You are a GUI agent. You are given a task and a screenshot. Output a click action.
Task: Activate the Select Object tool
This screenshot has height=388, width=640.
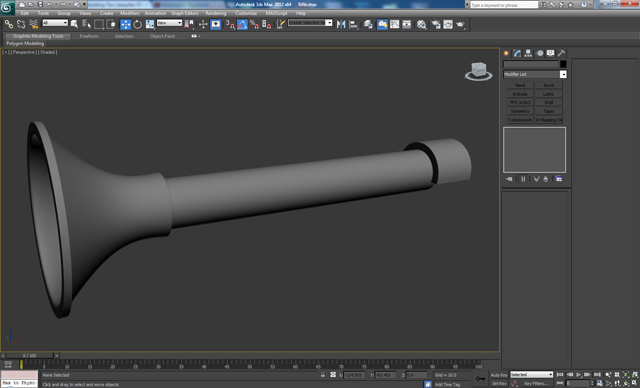pyautogui.click(x=74, y=24)
